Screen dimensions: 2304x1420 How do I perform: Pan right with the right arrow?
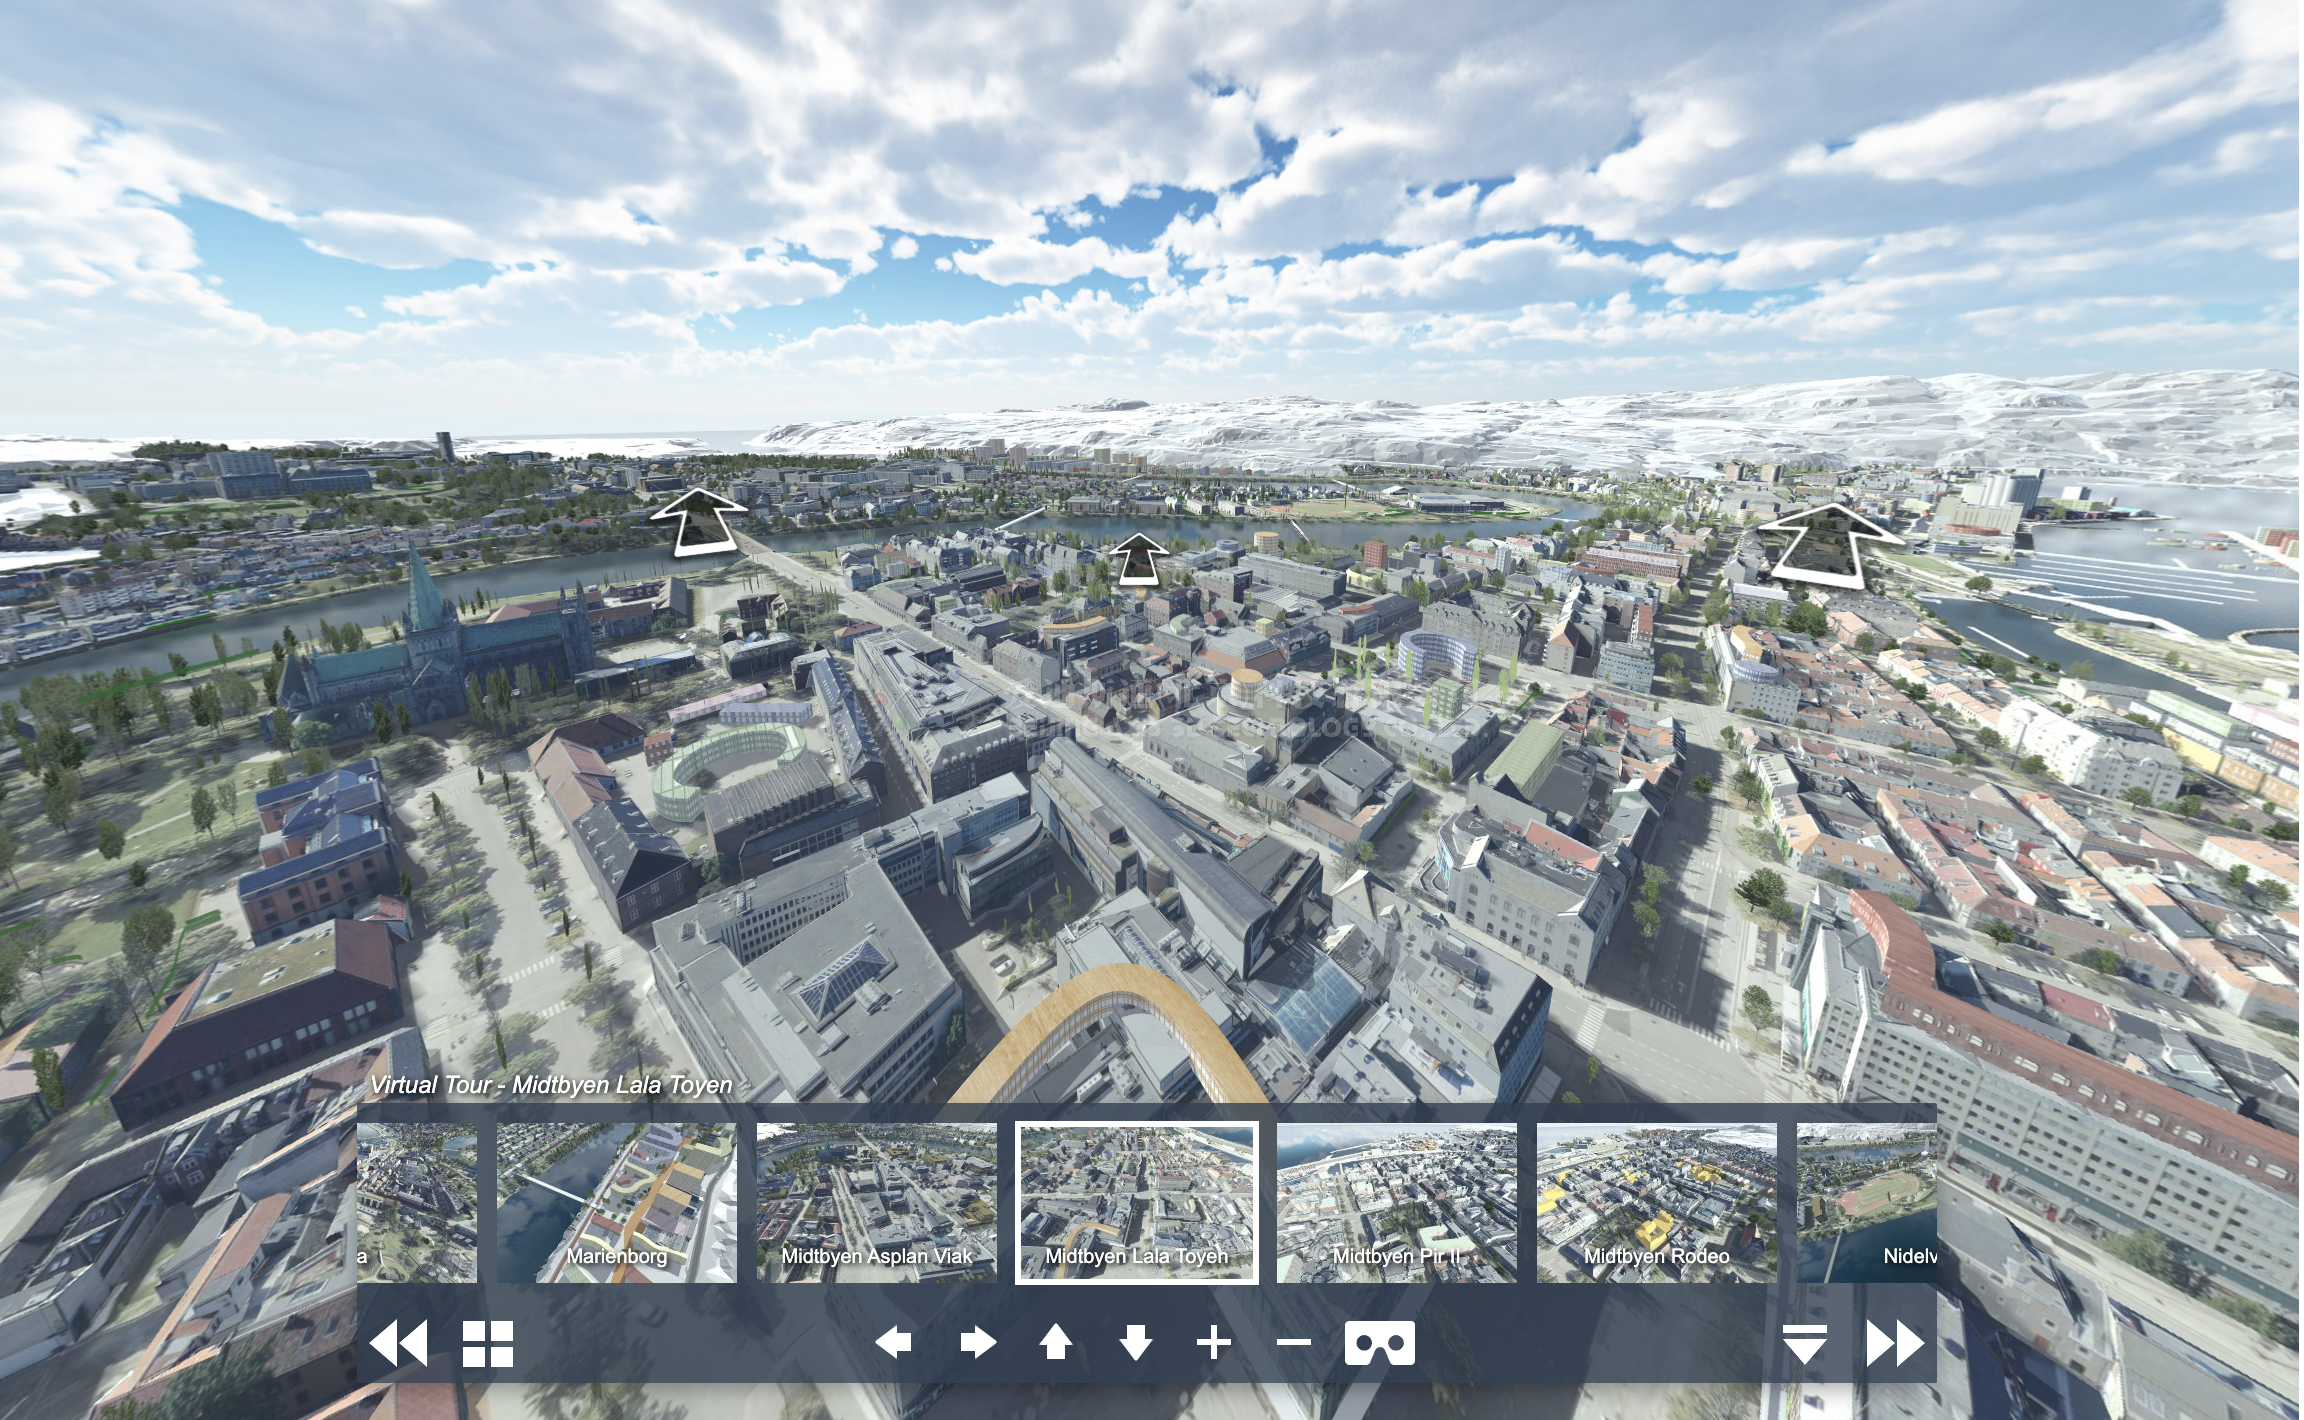977,1342
